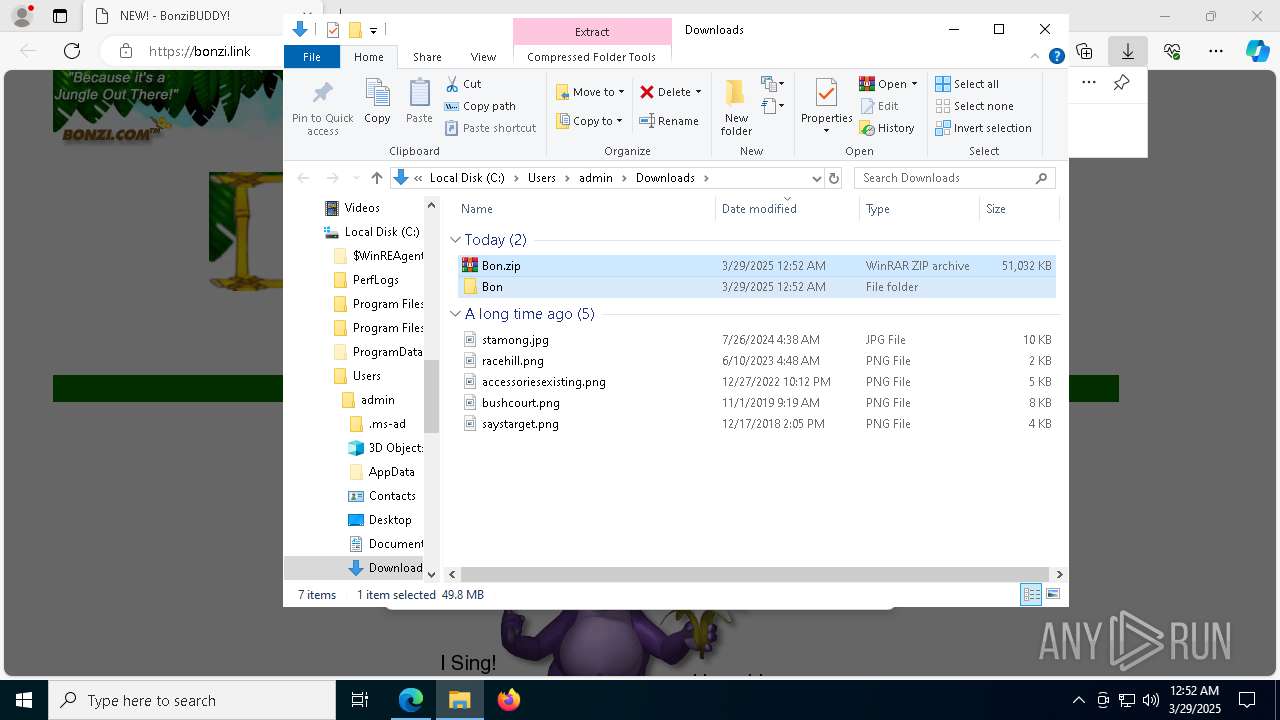Switch to the Home ribbon tab
The image size is (1280, 720).
[x=368, y=57]
